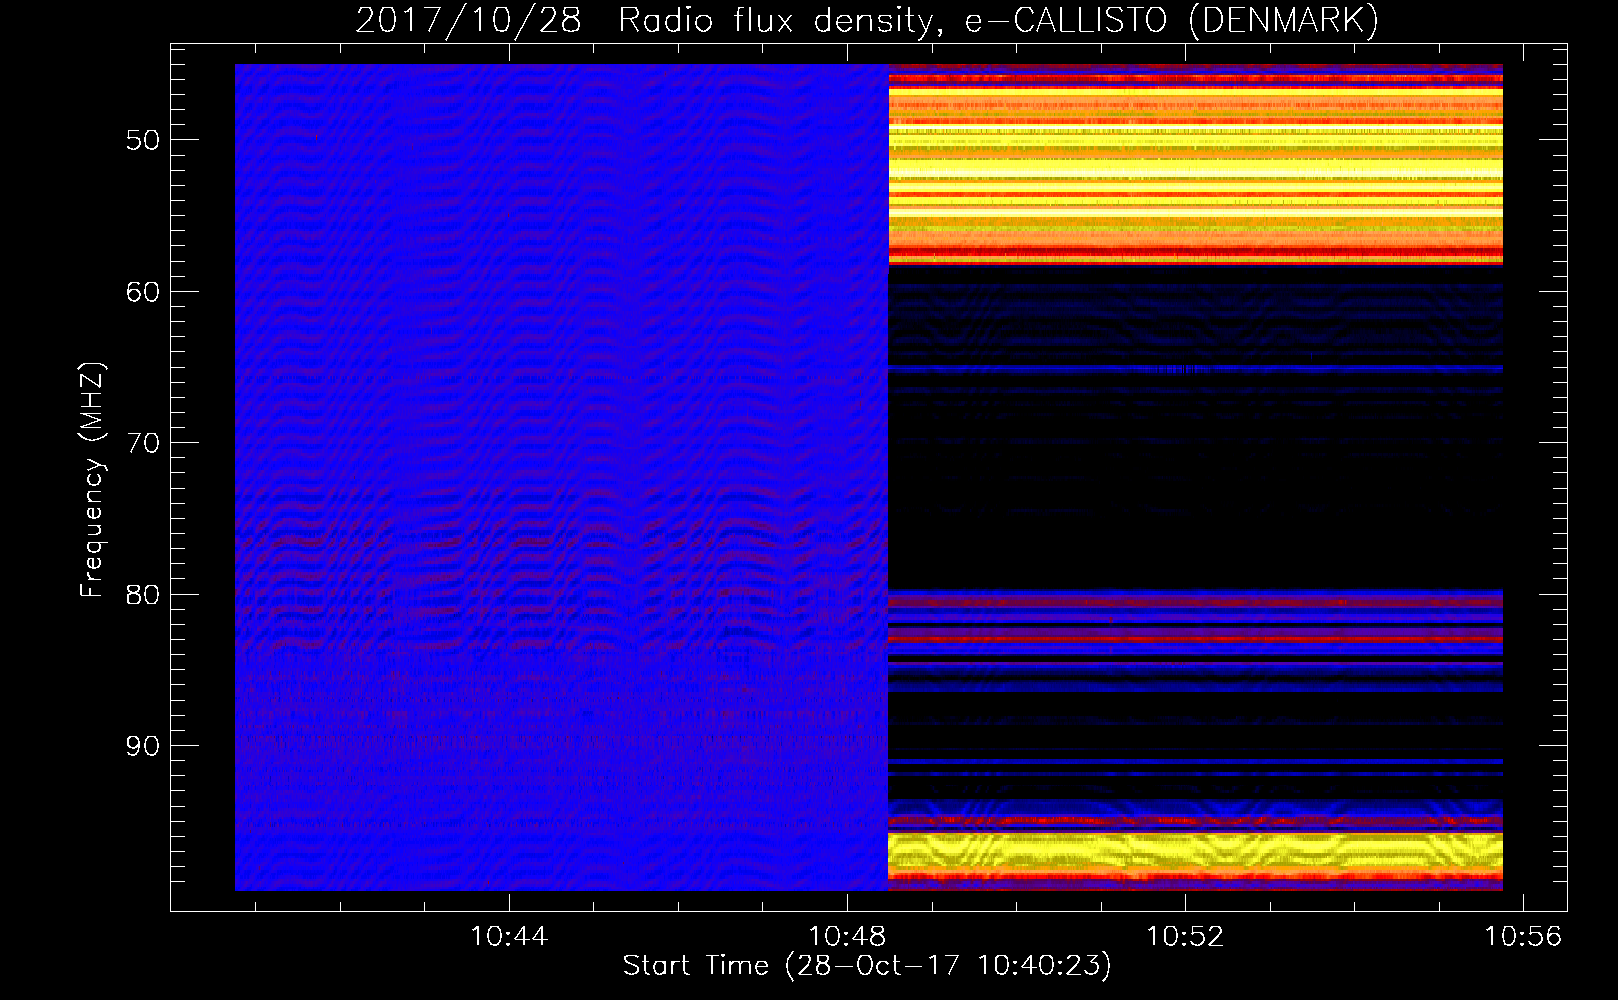
Task: Click the '70' frequency tick label
Action: click(143, 443)
